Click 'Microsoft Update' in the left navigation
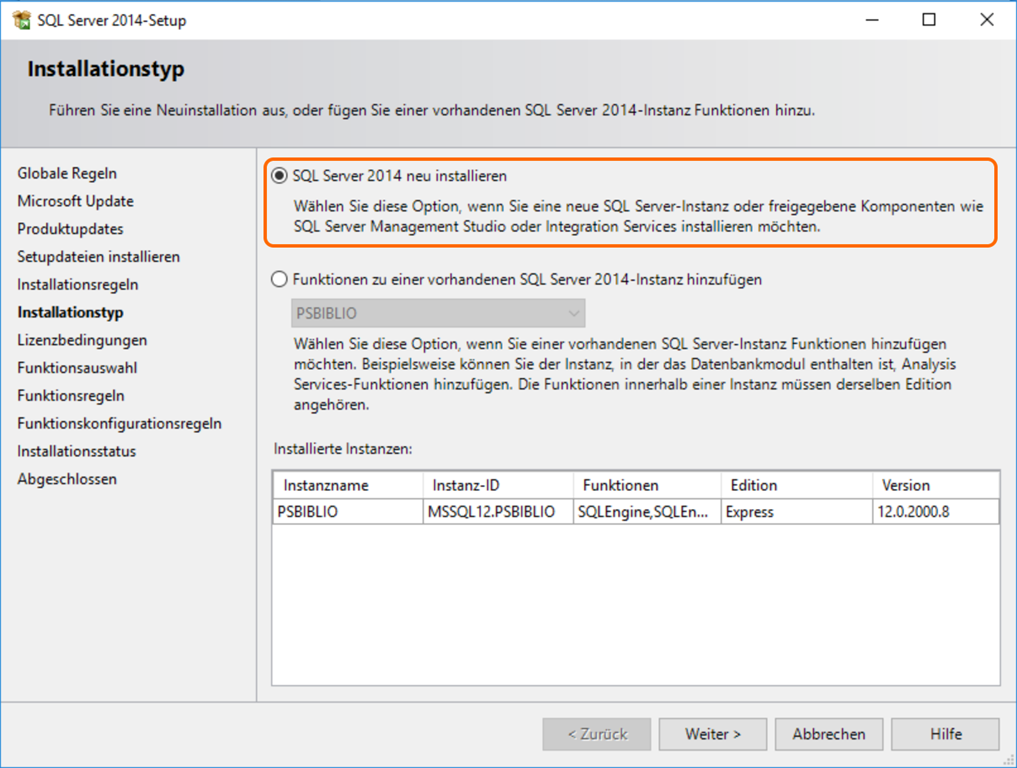 pyautogui.click(x=75, y=201)
